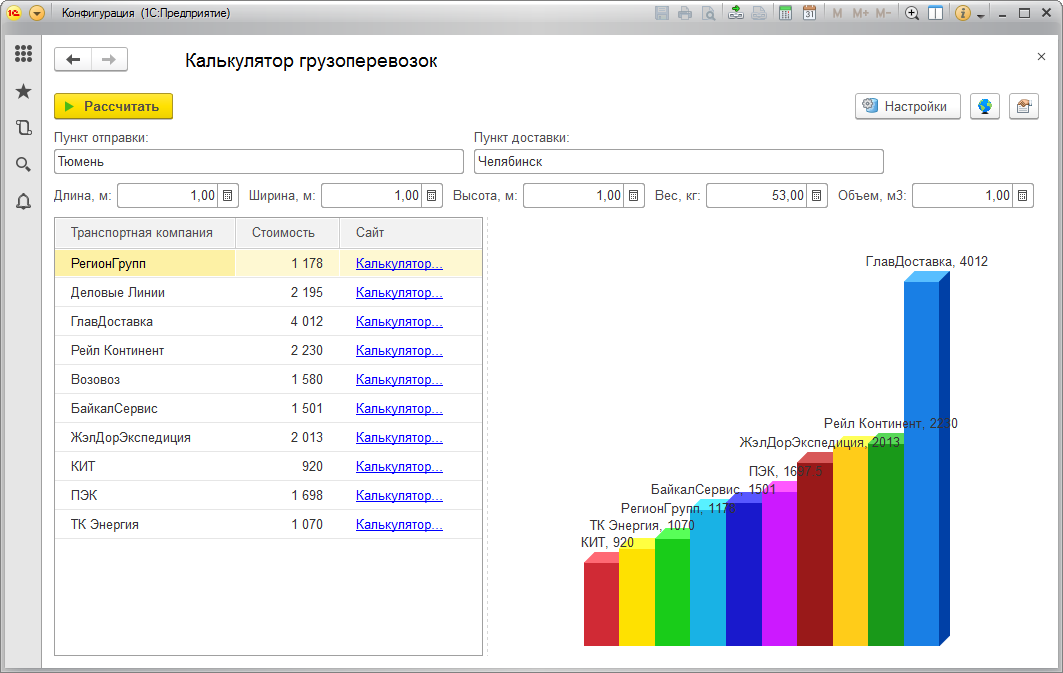
Task: Click the Рассчитать button
Action: click(113, 106)
